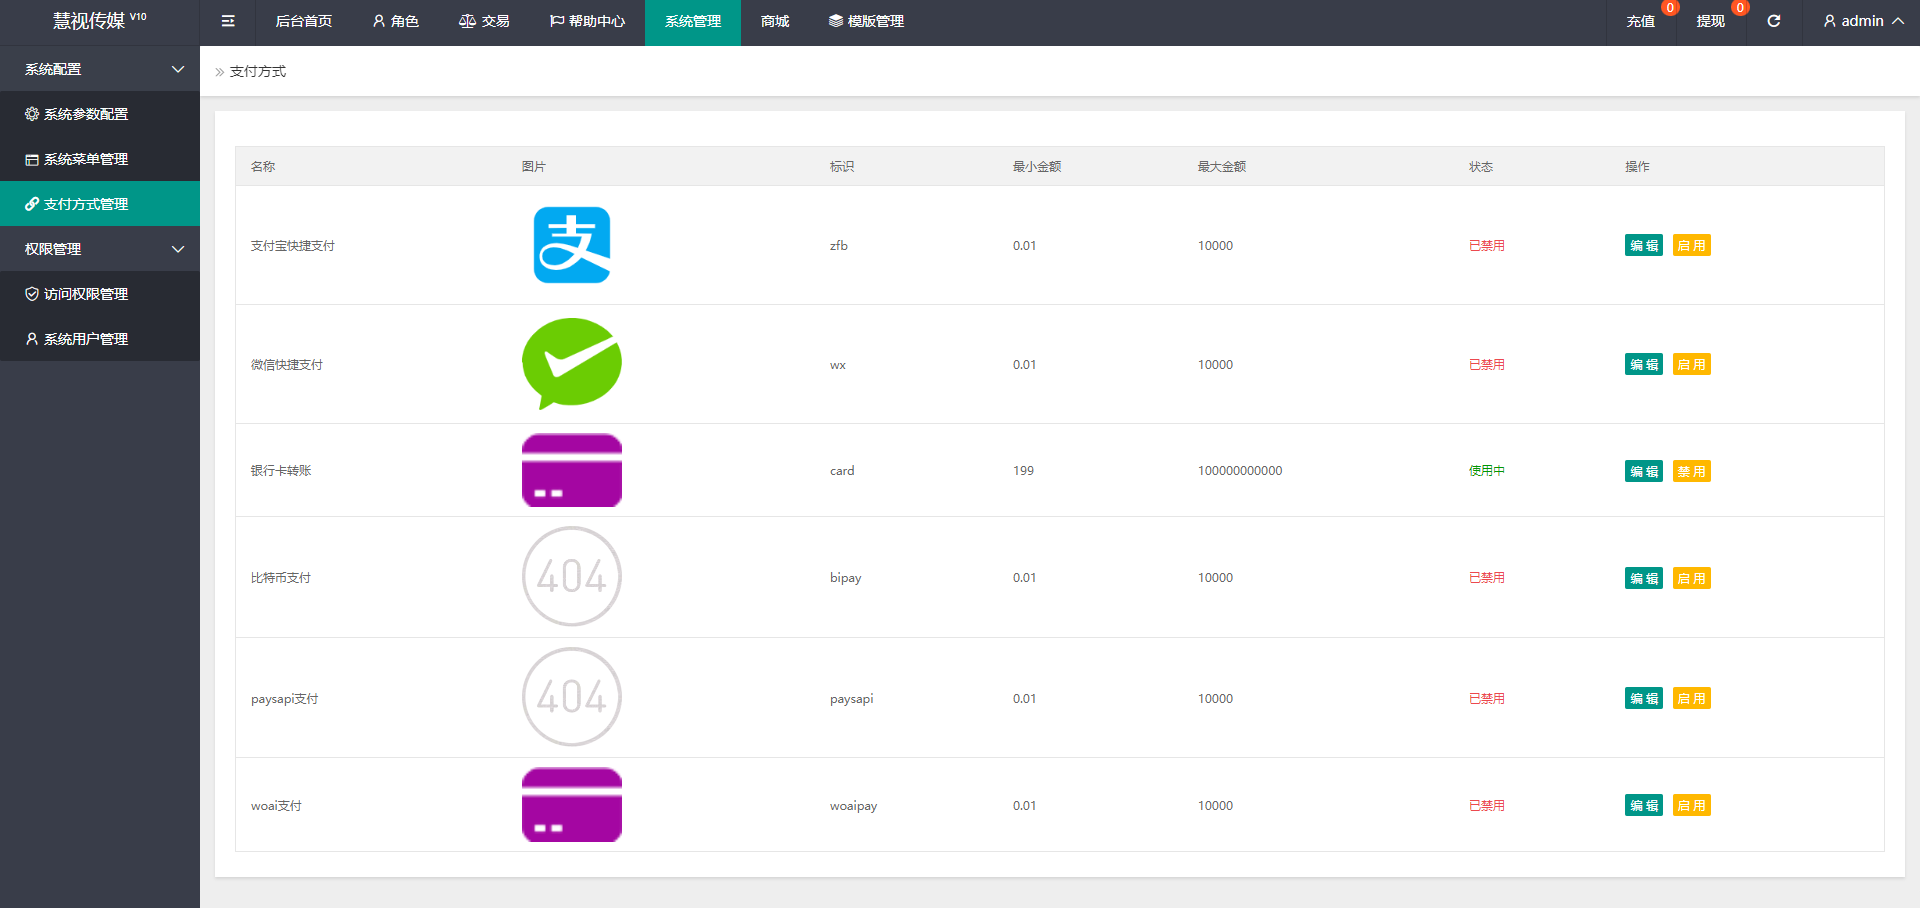Open the 充值 notifications link
The image size is (1920, 908).
click(1640, 21)
